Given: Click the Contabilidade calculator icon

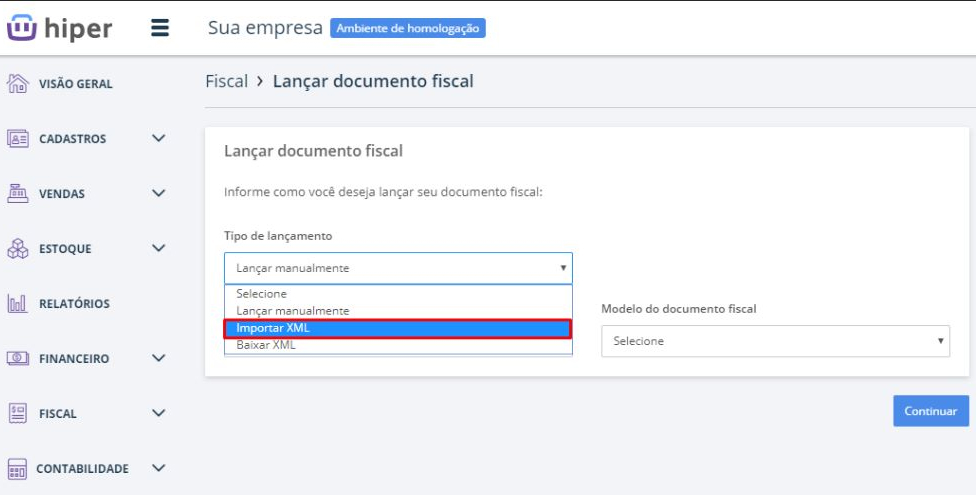Looking at the screenshot, I should [17, 468].
